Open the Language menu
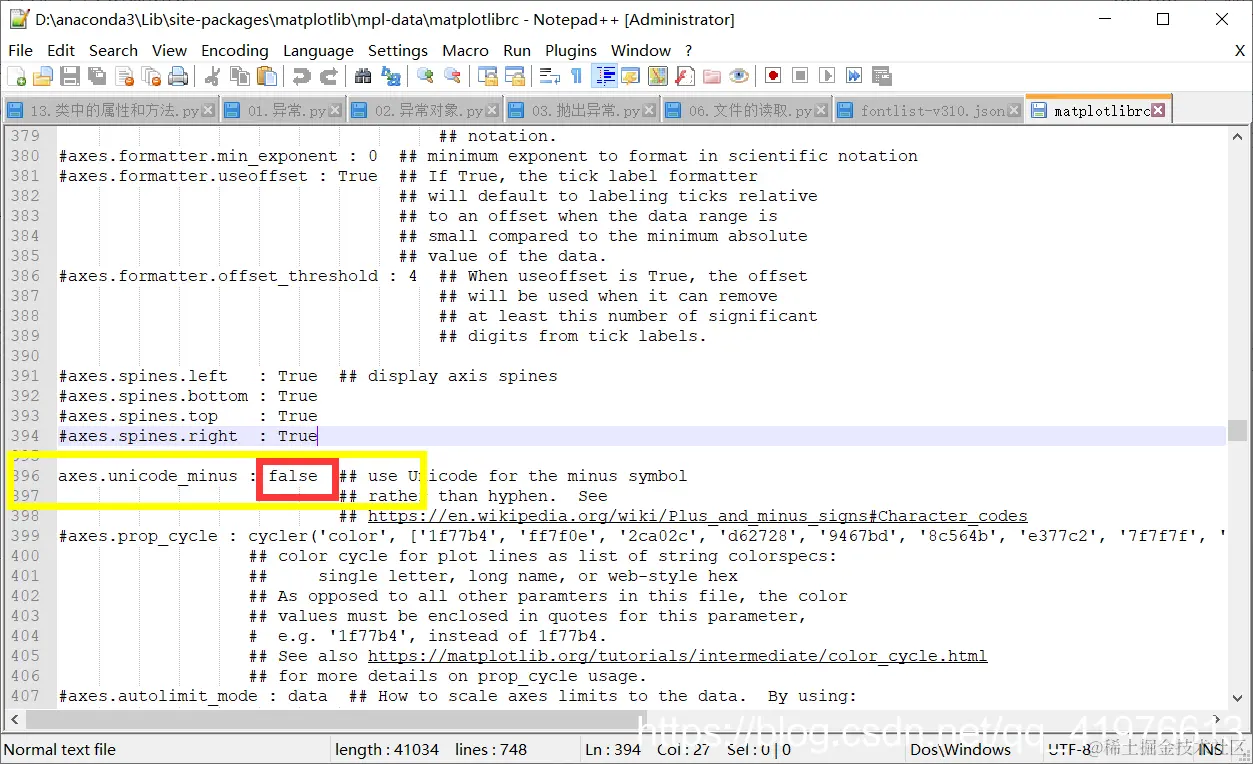Viewport: 1253px width, 764px height. [318, 50]
